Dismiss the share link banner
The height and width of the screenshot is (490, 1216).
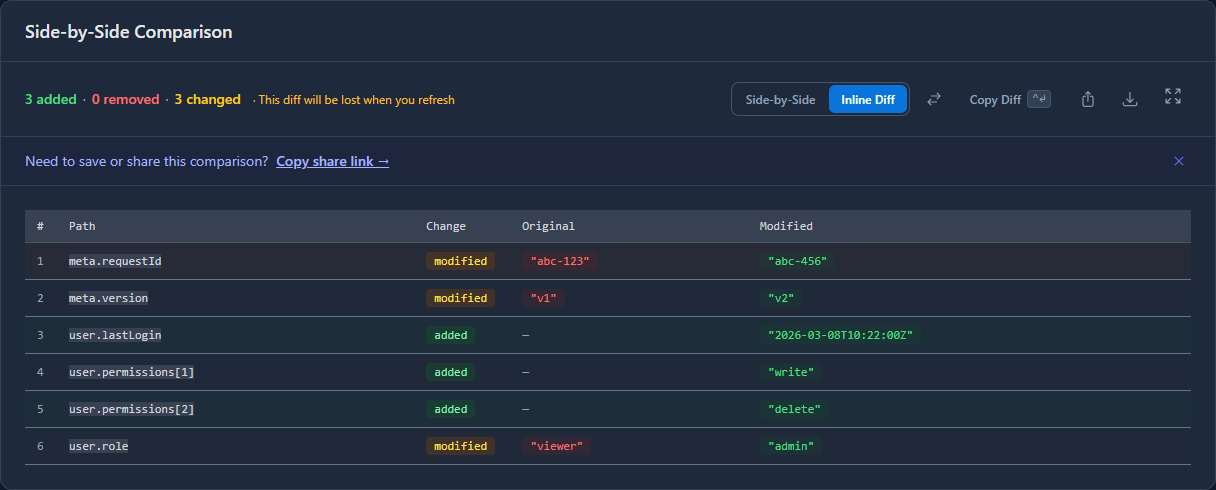(x=1179, y=161)
